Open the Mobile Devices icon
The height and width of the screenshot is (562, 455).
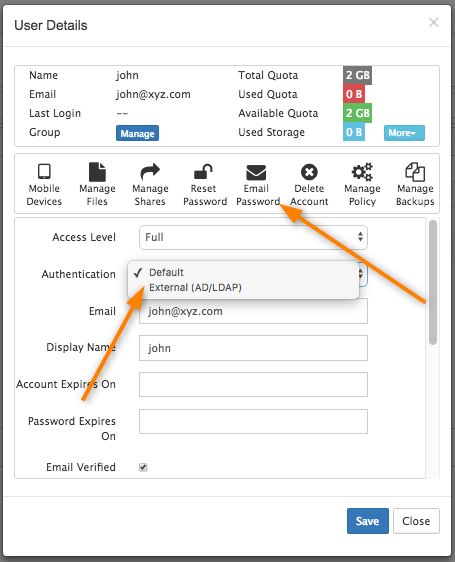click(44, 172)
